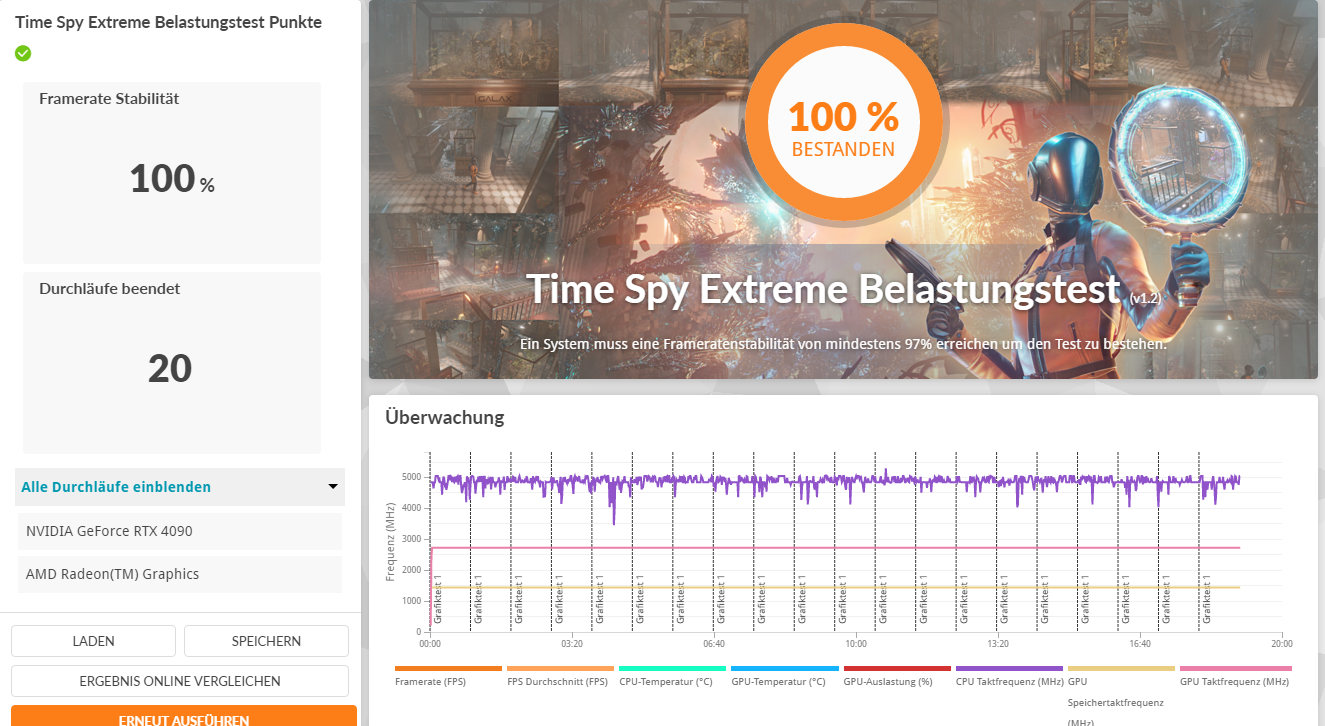This screenshot has height=726, width=1325.
Task: Click the Überwachung heading
Action: pos(445,417)
